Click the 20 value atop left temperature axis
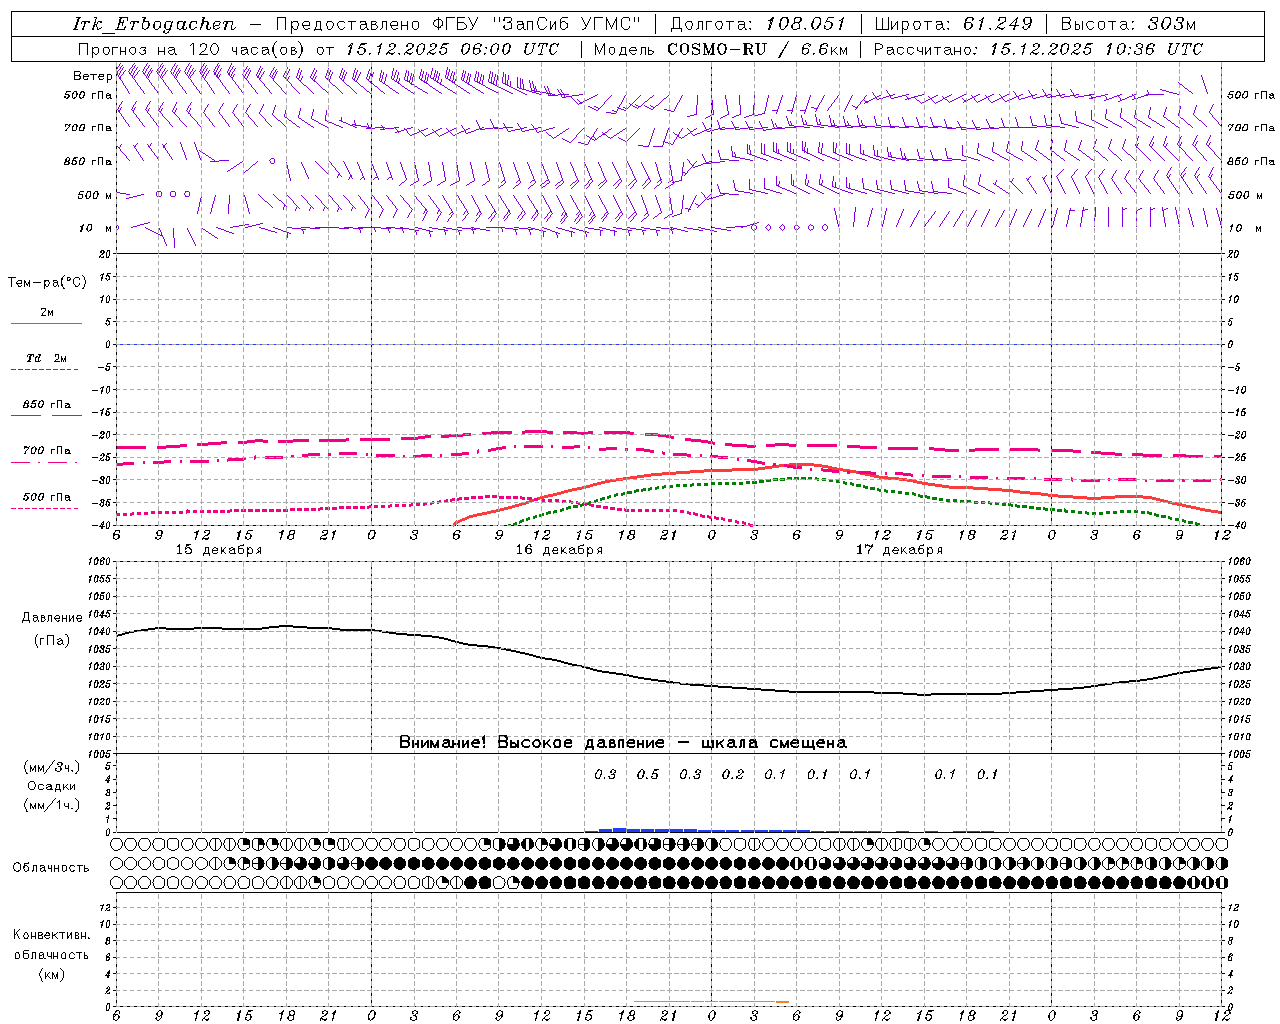1280x1024 pixels. point(104,254)
